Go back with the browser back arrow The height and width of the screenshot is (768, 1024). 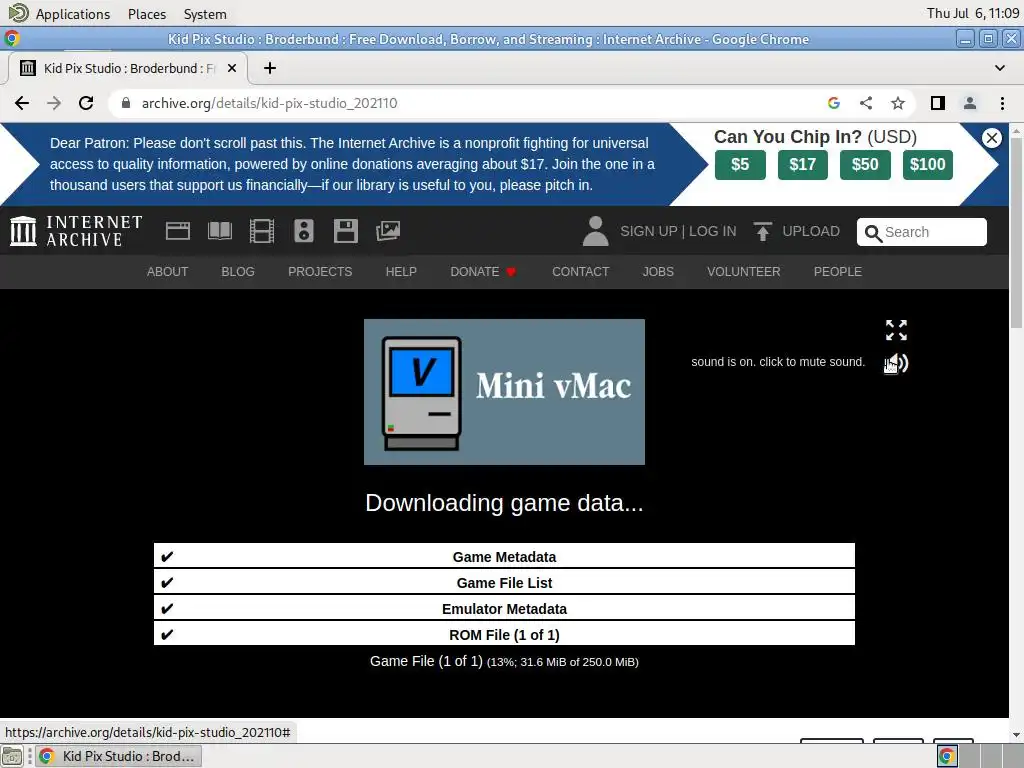[22, 103]
